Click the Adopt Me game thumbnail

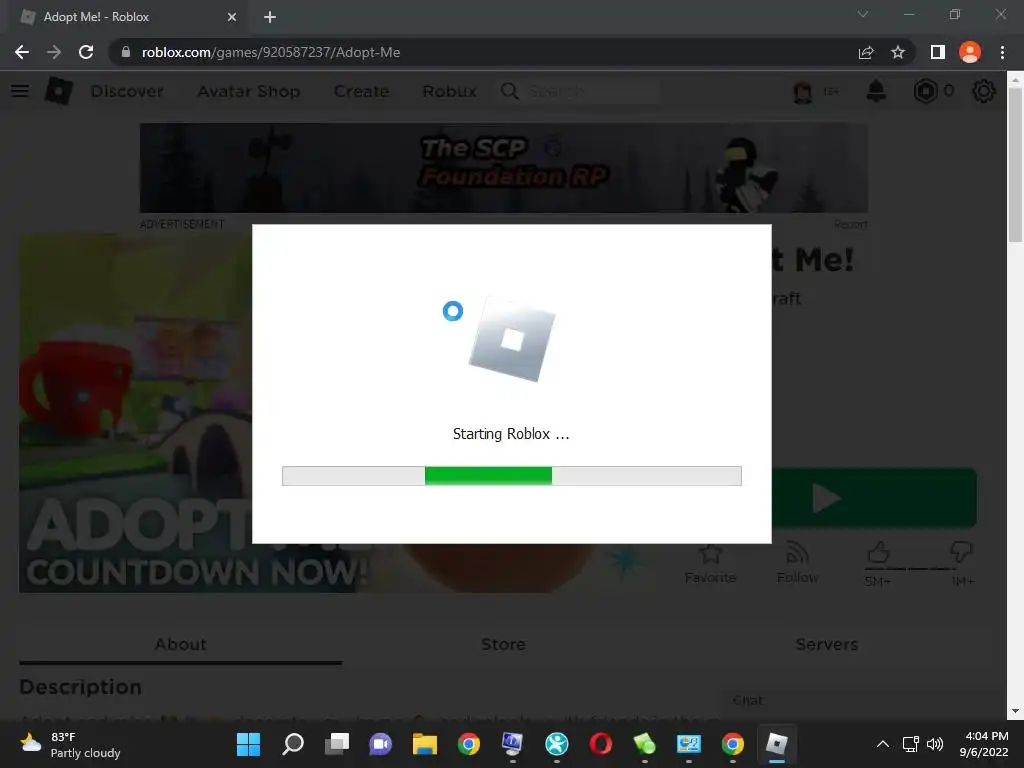(x=136, y=413)
